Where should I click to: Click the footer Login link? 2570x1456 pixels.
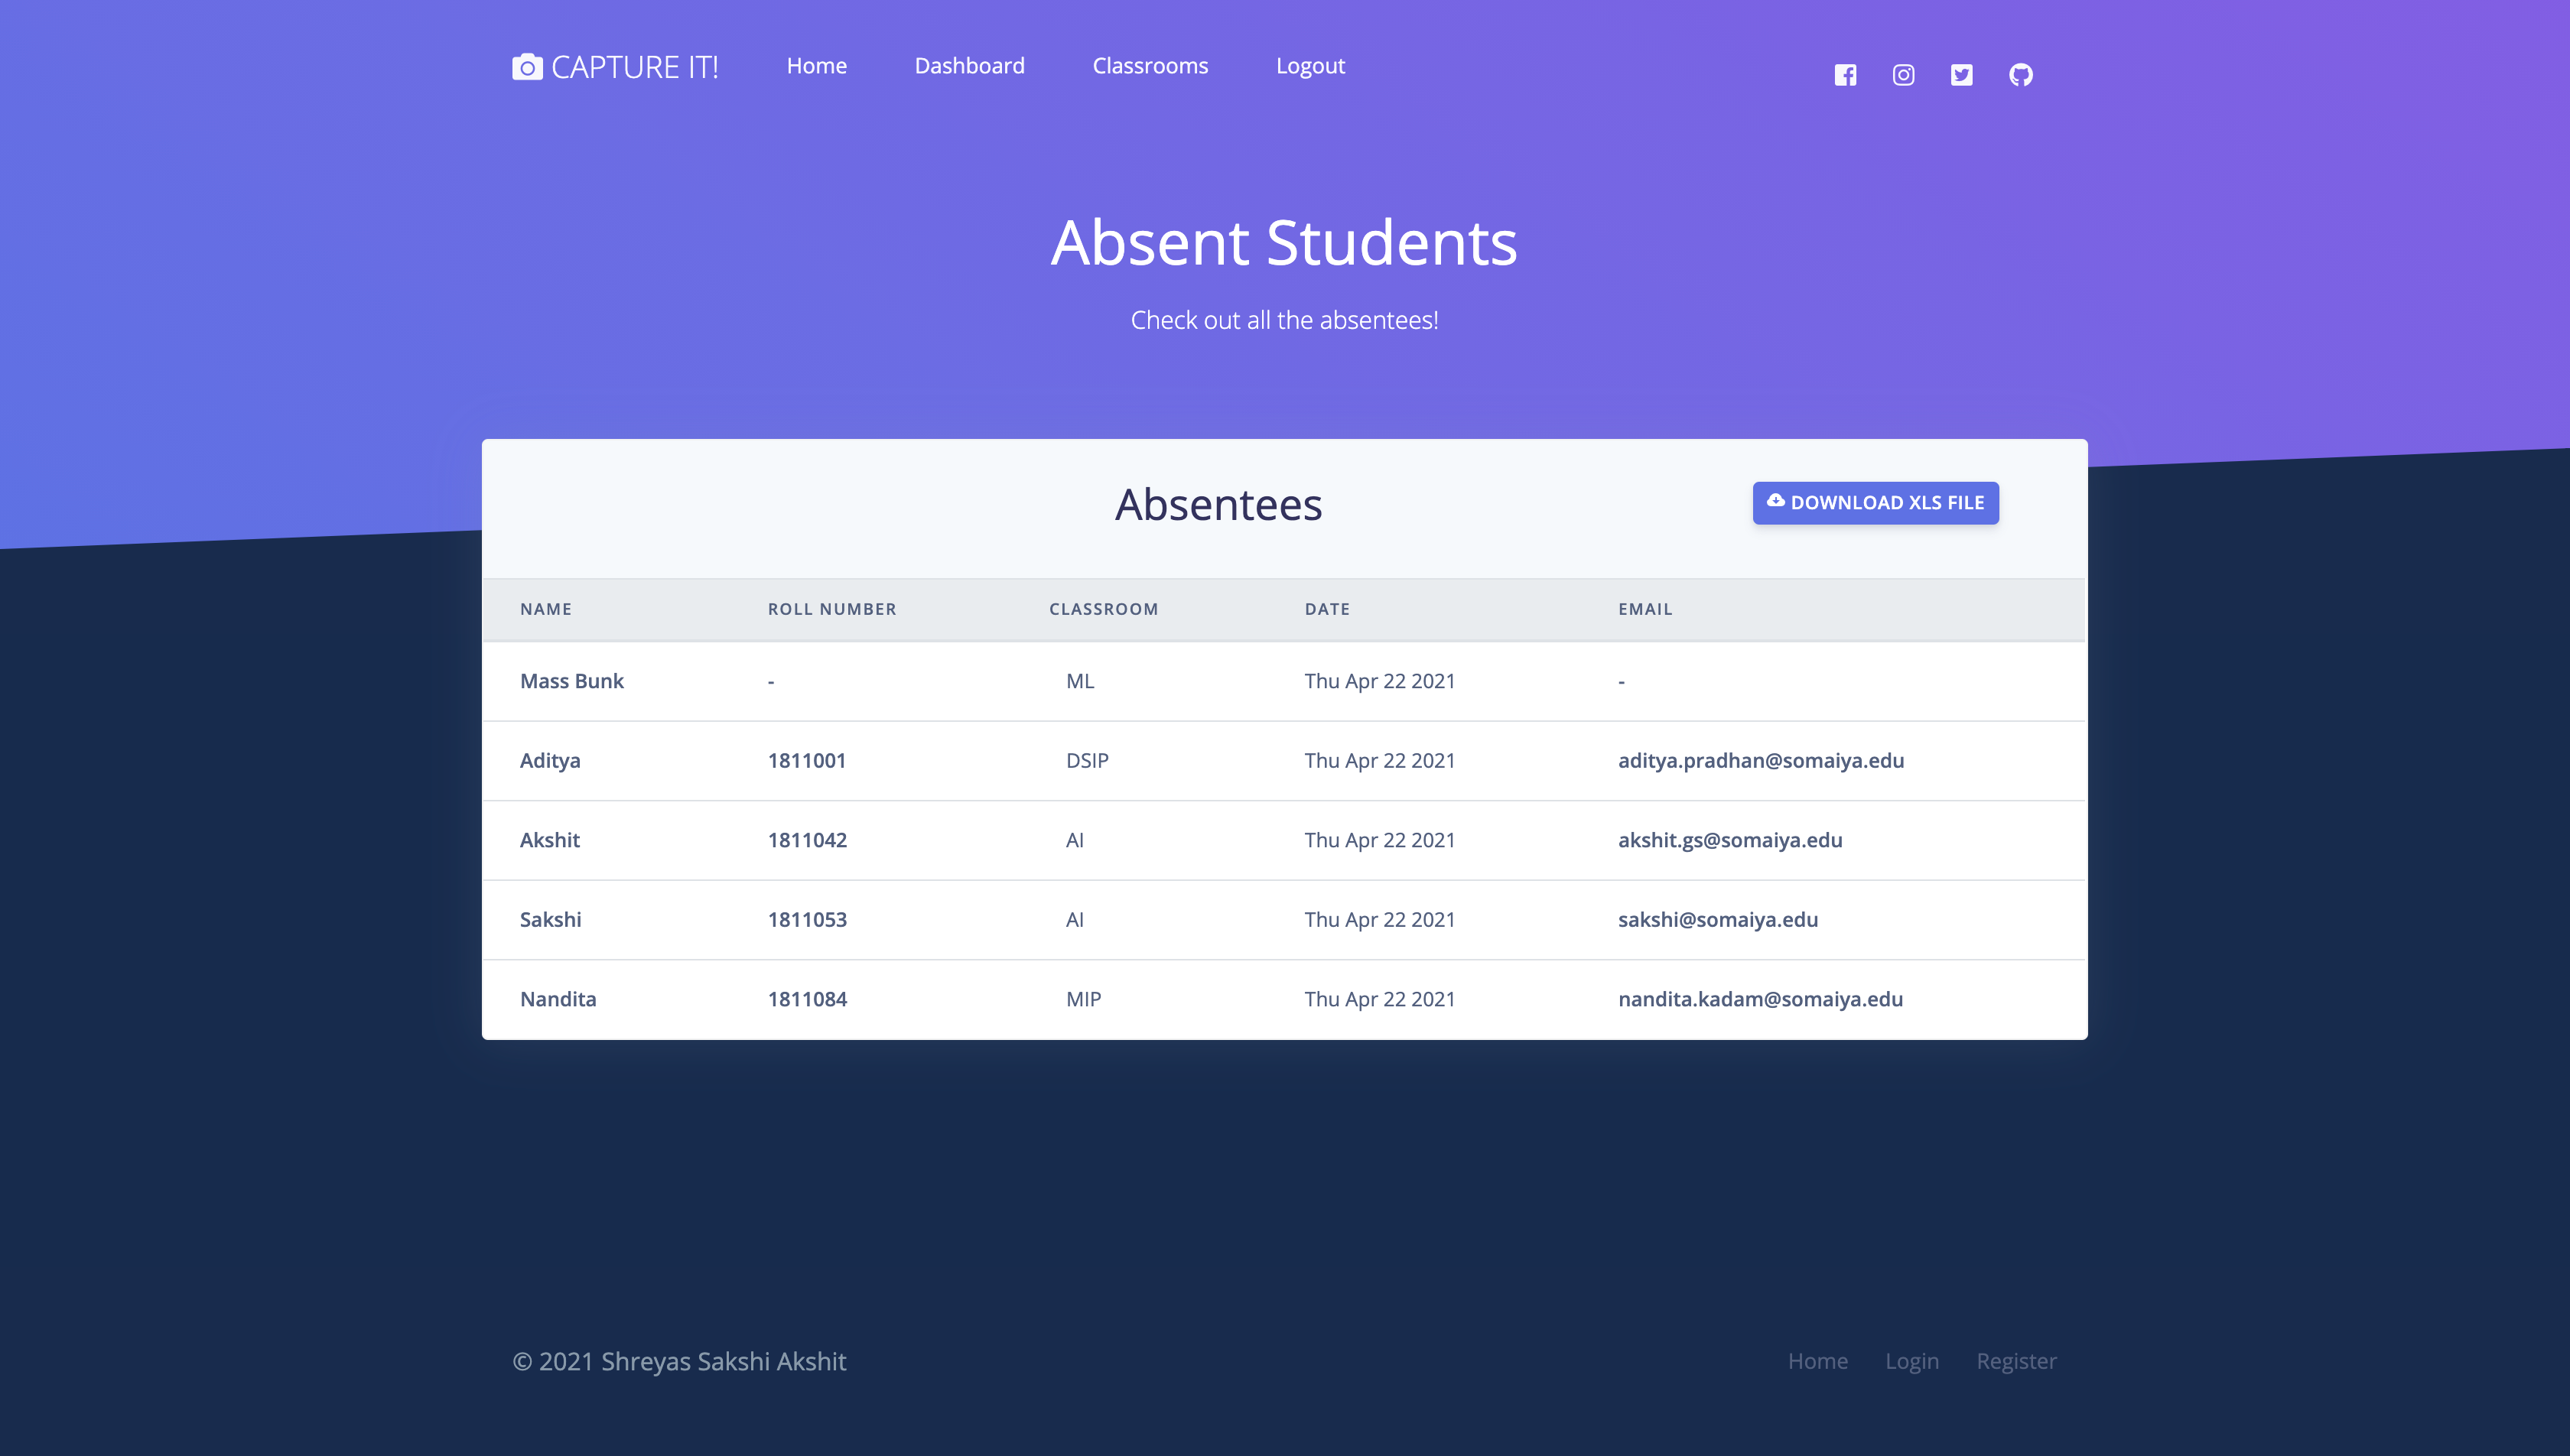[1911, 1361]
